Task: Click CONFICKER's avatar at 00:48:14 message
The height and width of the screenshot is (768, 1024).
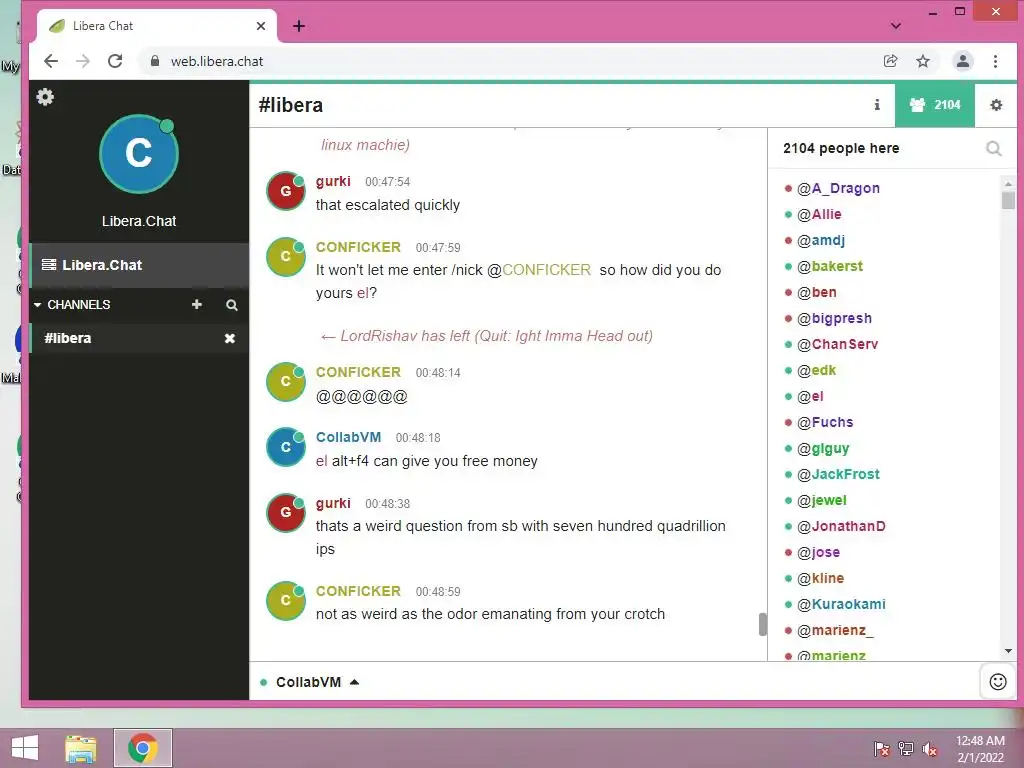Action: 285,381
